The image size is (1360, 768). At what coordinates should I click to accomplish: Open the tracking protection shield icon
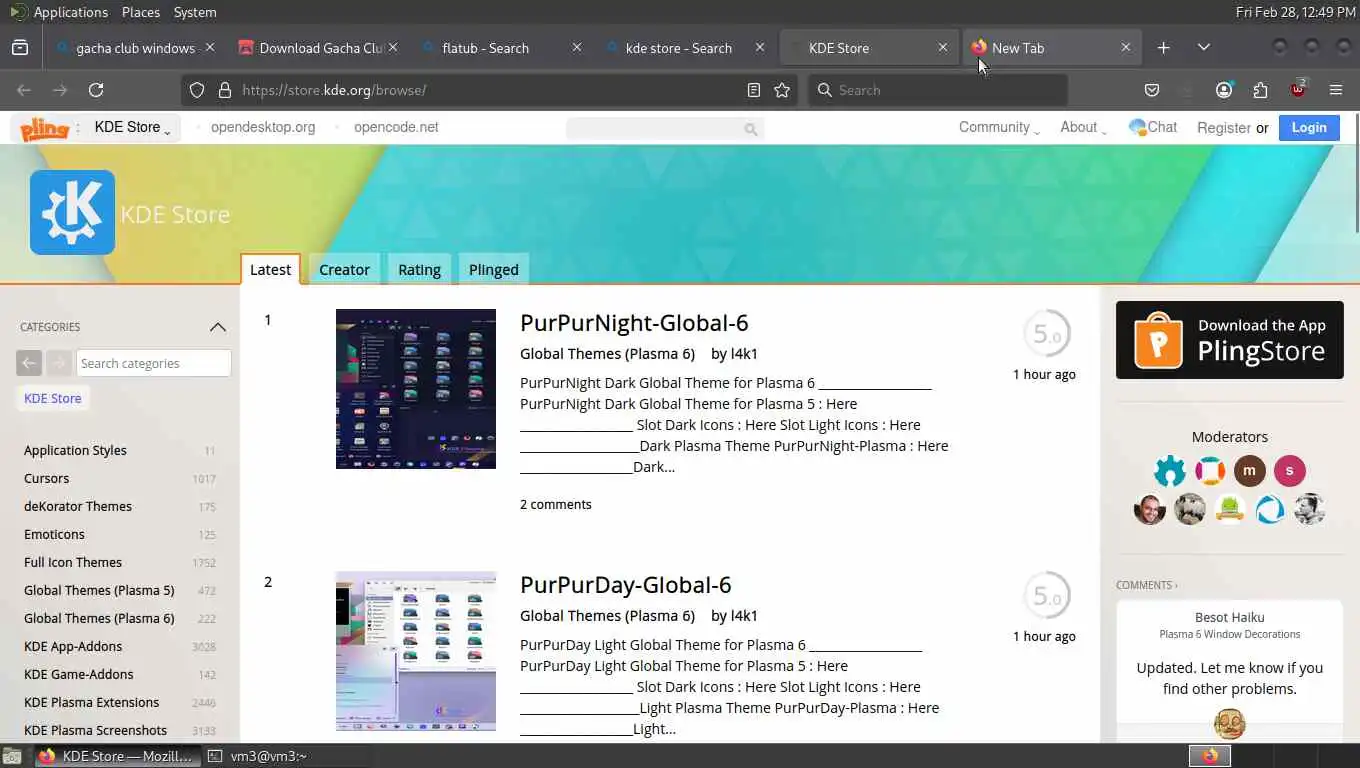[x=197, y=90]
